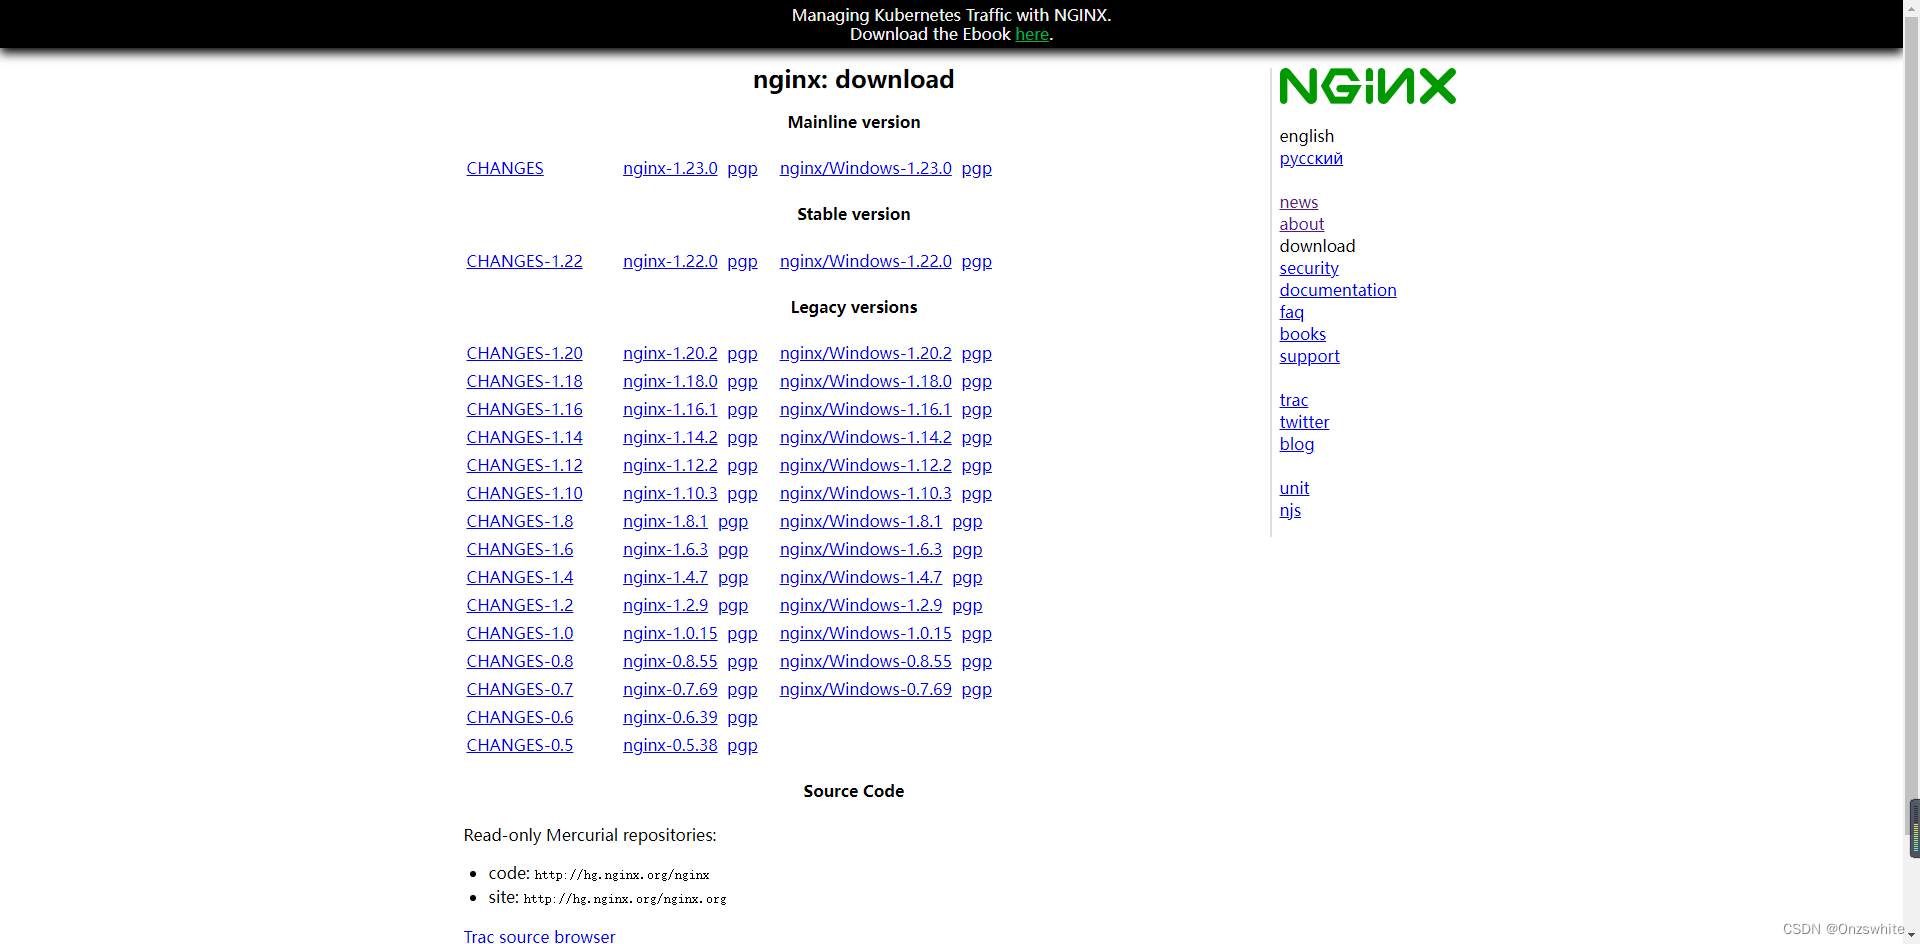Download nginx-1.8.1
Screen dimensions: 1920x944
665,521
